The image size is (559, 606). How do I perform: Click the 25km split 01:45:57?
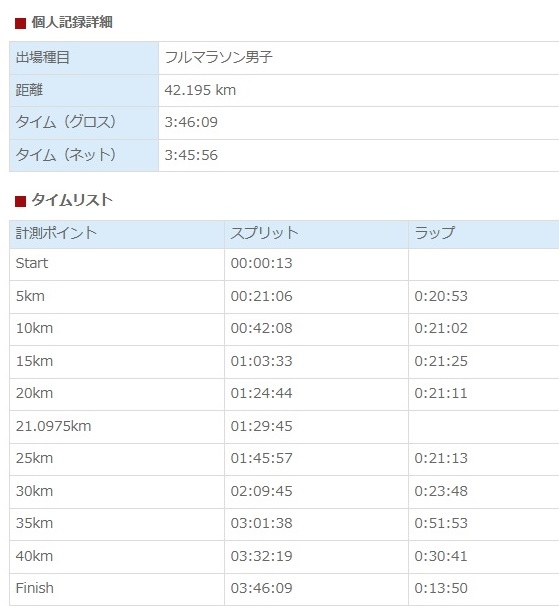pyautogui.click(x=261, y=458)
